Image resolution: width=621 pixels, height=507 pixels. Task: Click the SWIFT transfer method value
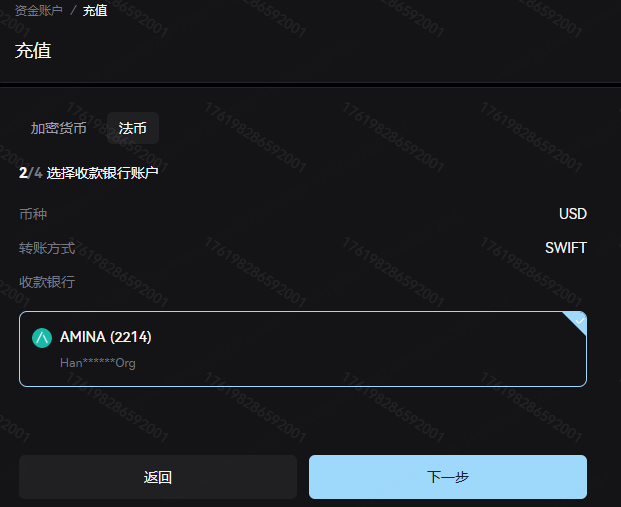pos(566,248)
